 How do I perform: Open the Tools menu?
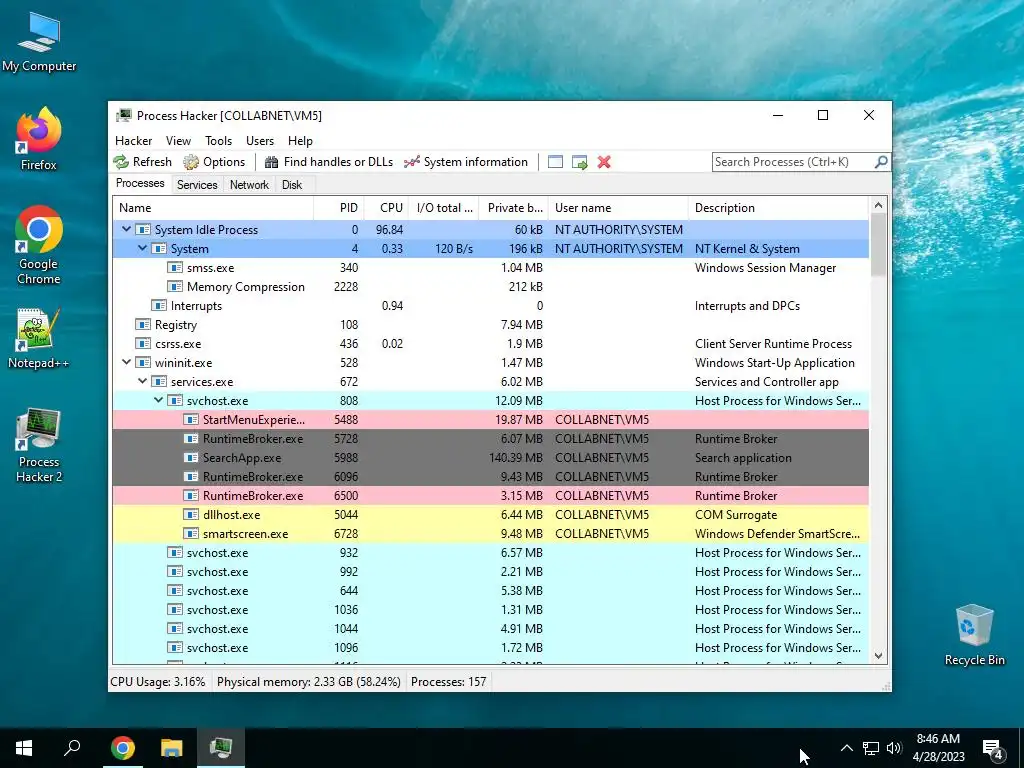click(x=218, y=140)
